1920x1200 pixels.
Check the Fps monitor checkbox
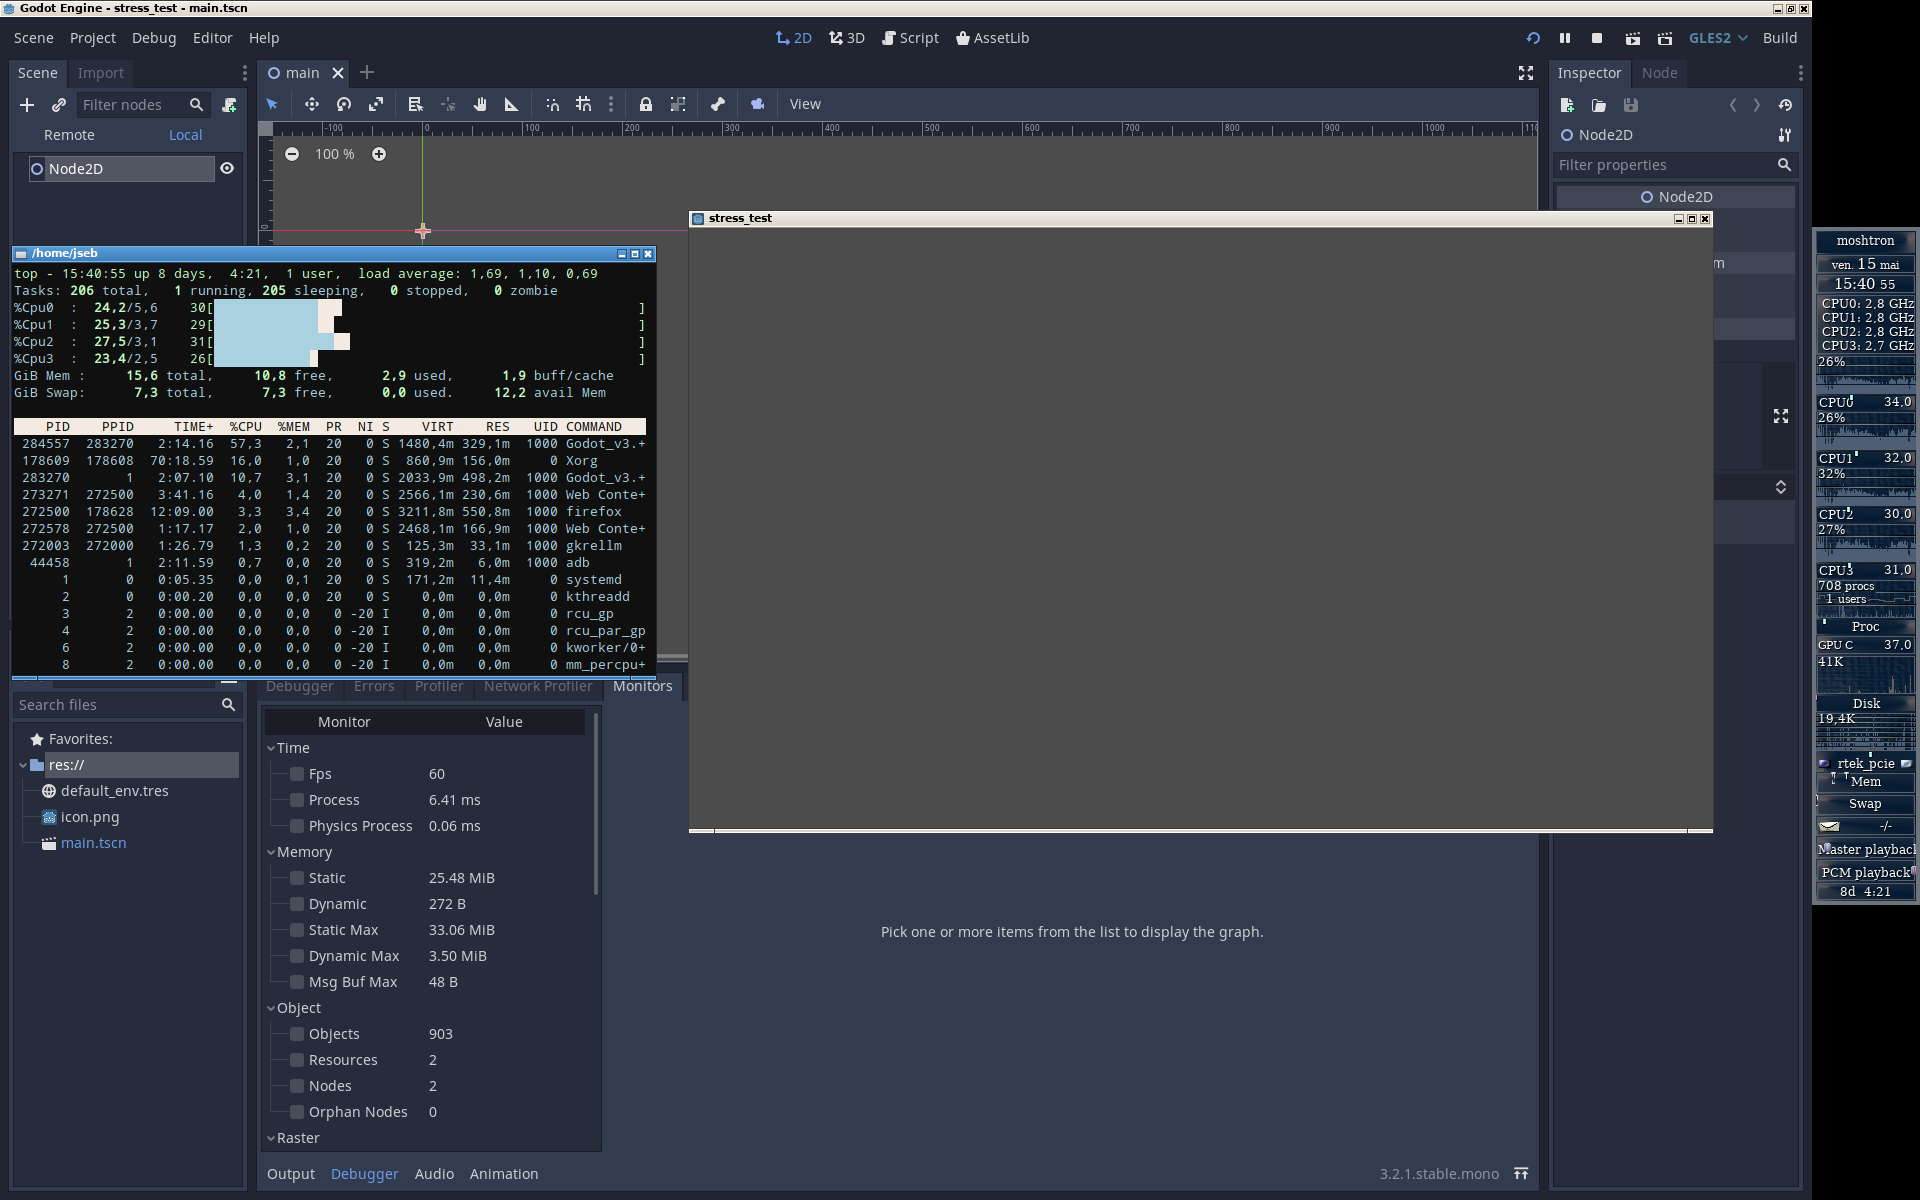[x=296, y=773]
